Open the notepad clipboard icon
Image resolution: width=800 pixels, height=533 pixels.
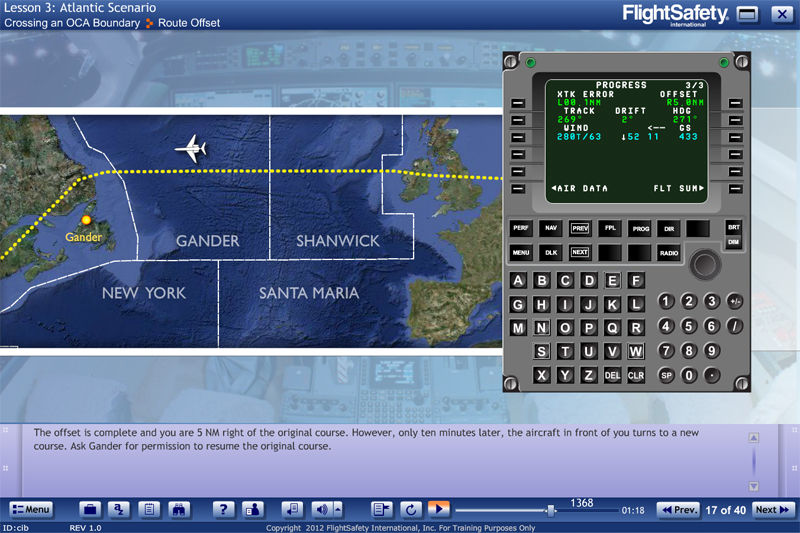click(149, 510)
